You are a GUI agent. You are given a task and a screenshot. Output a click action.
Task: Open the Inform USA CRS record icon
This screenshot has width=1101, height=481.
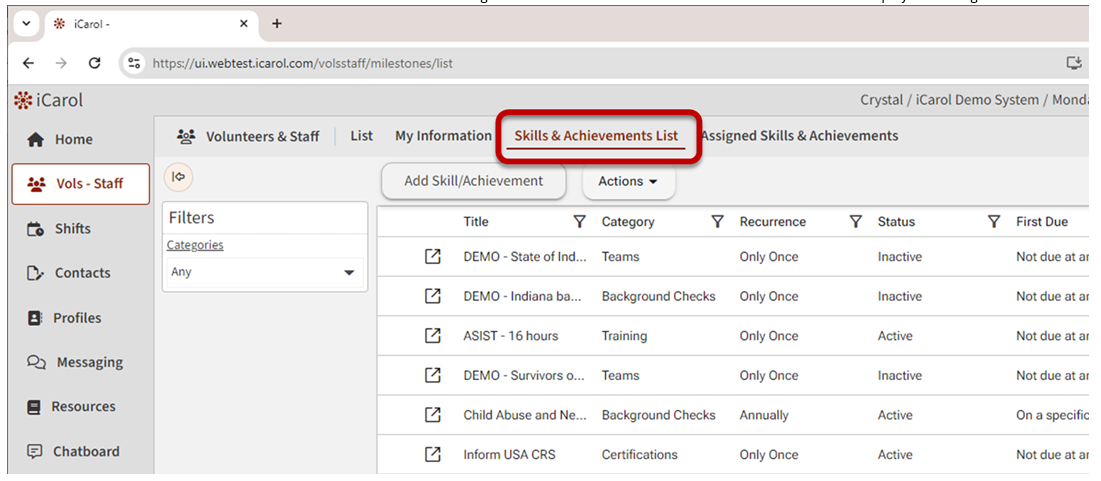click(432, 455)
